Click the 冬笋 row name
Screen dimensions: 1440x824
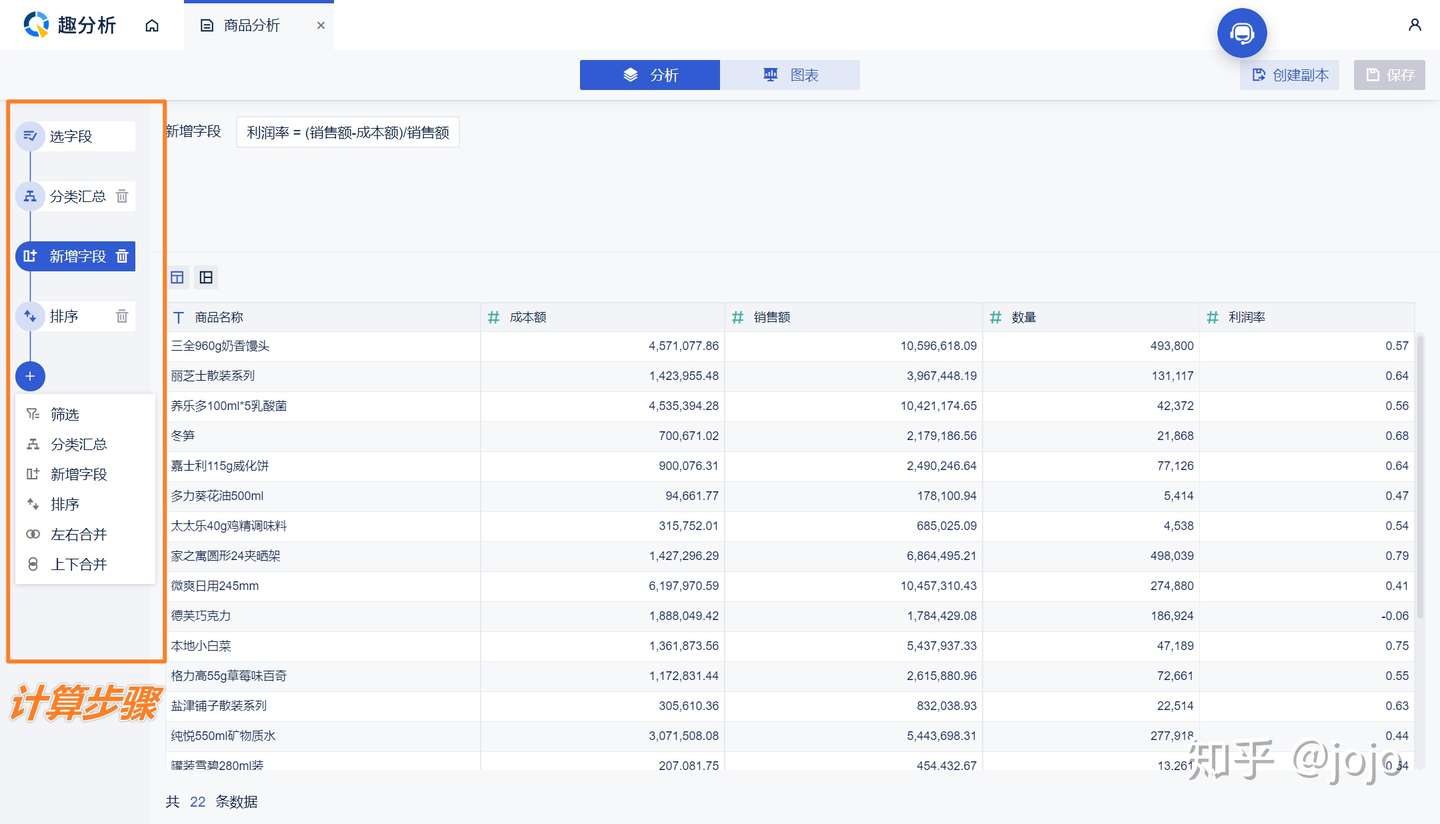(x=183, y=436)
